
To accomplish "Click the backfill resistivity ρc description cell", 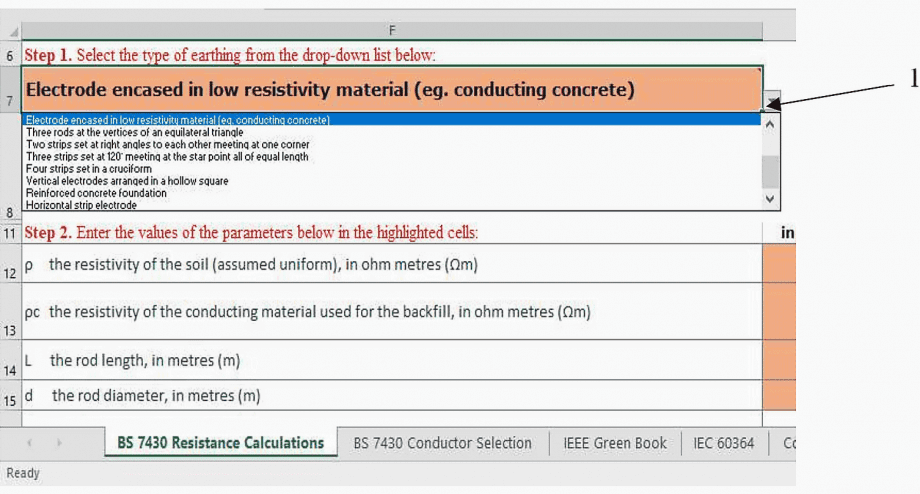I will 392,312.
